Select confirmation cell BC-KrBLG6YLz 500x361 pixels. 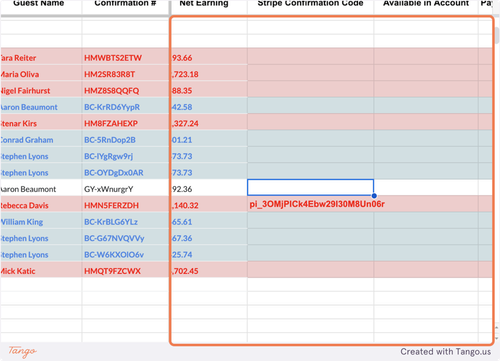point(125,220)
